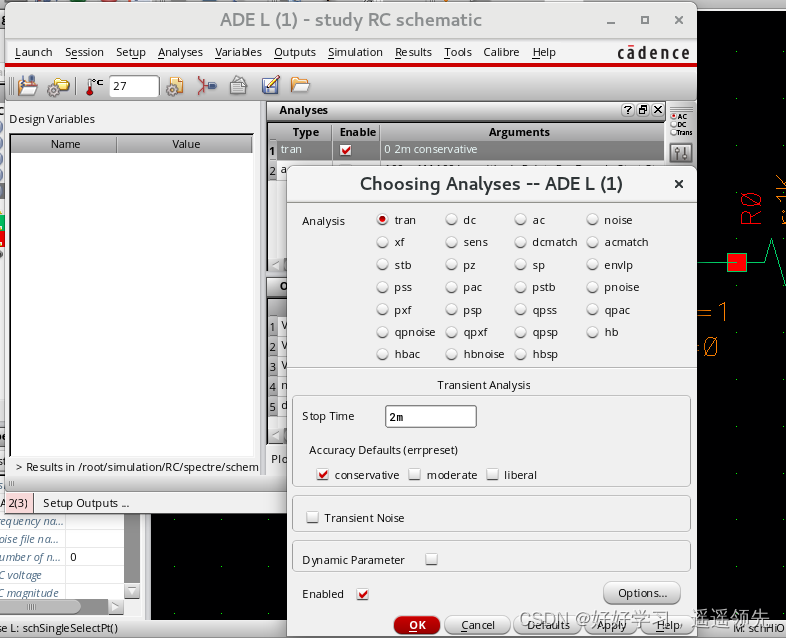Close the Analyses panel with its X icon

coord(658,110)
